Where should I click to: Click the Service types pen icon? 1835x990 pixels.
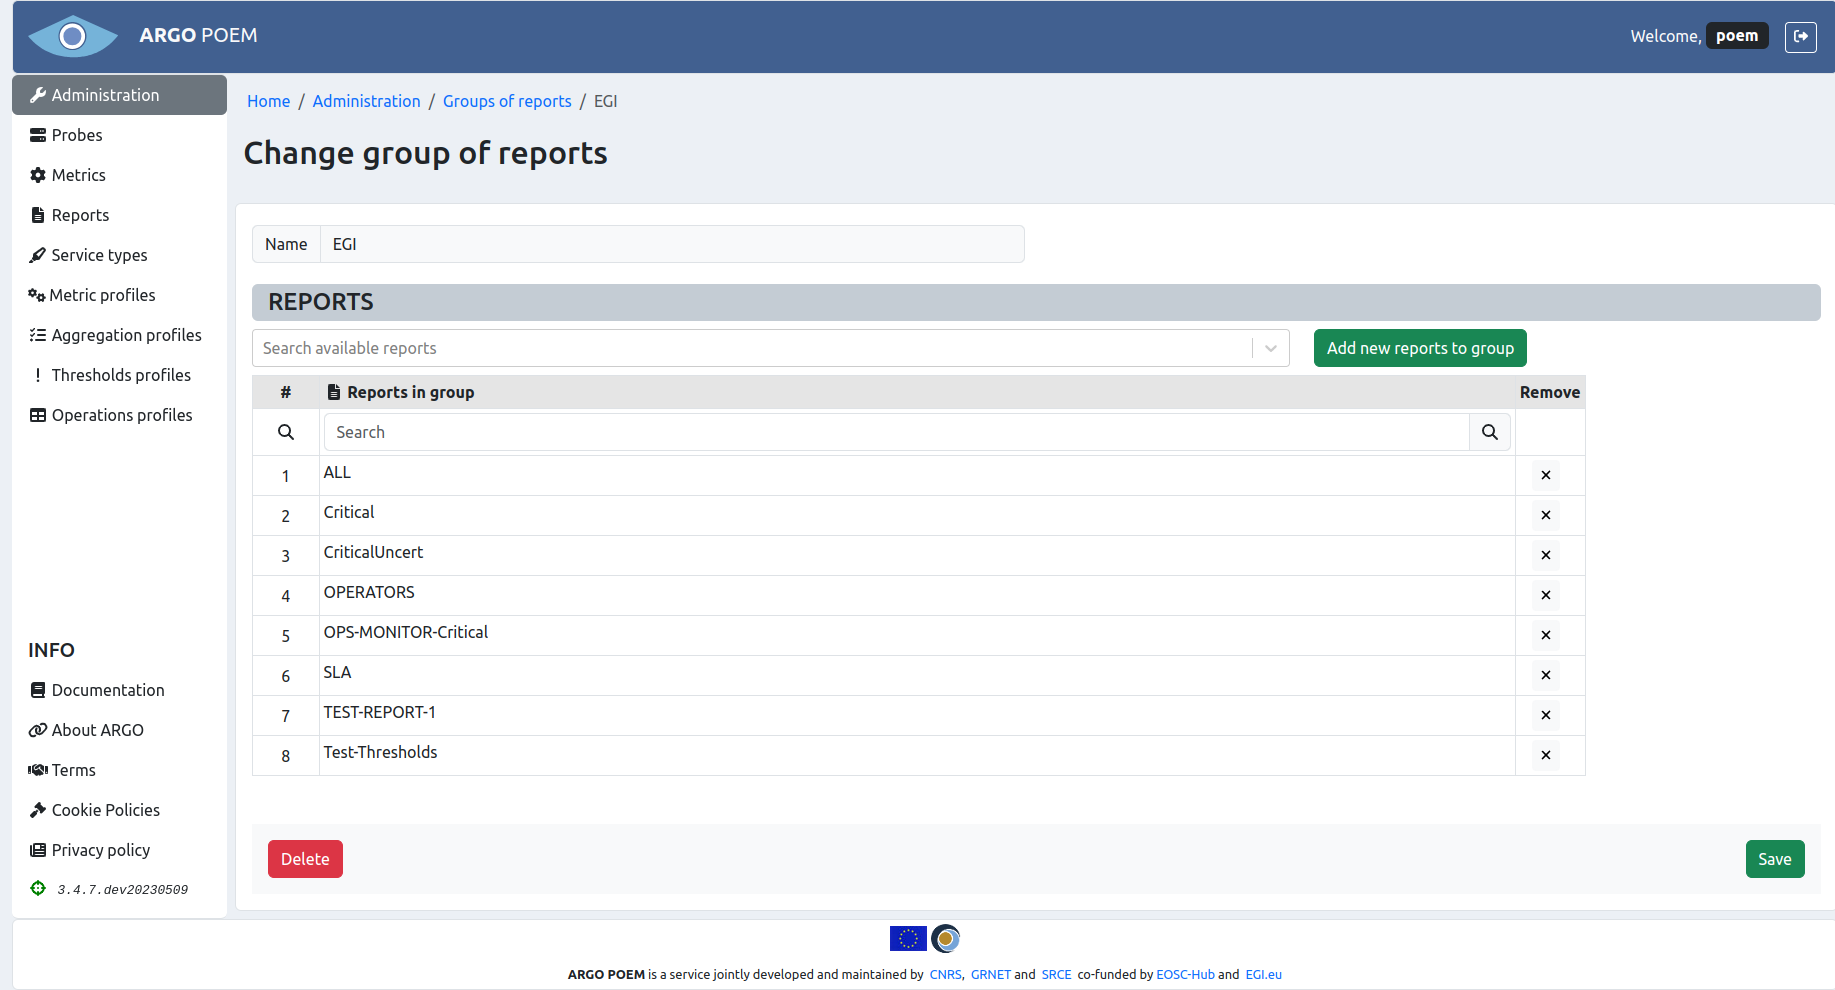(x=38, y=254)
